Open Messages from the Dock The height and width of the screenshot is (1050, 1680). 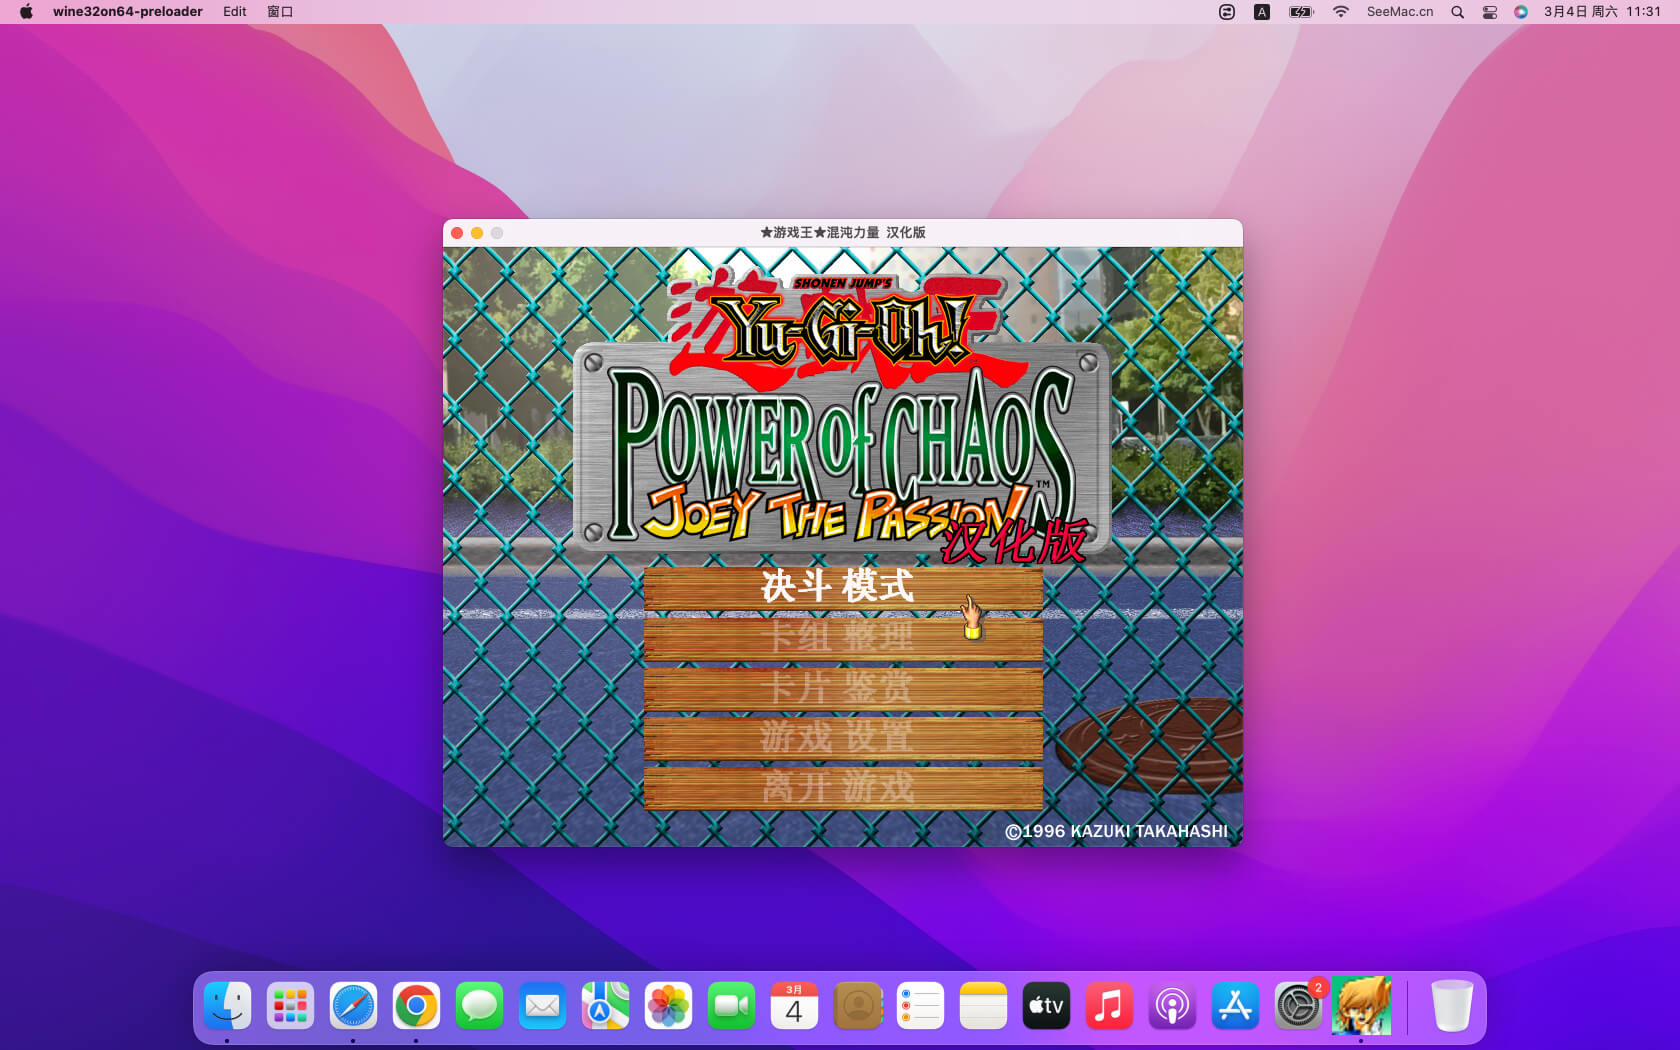(479, 1005)
